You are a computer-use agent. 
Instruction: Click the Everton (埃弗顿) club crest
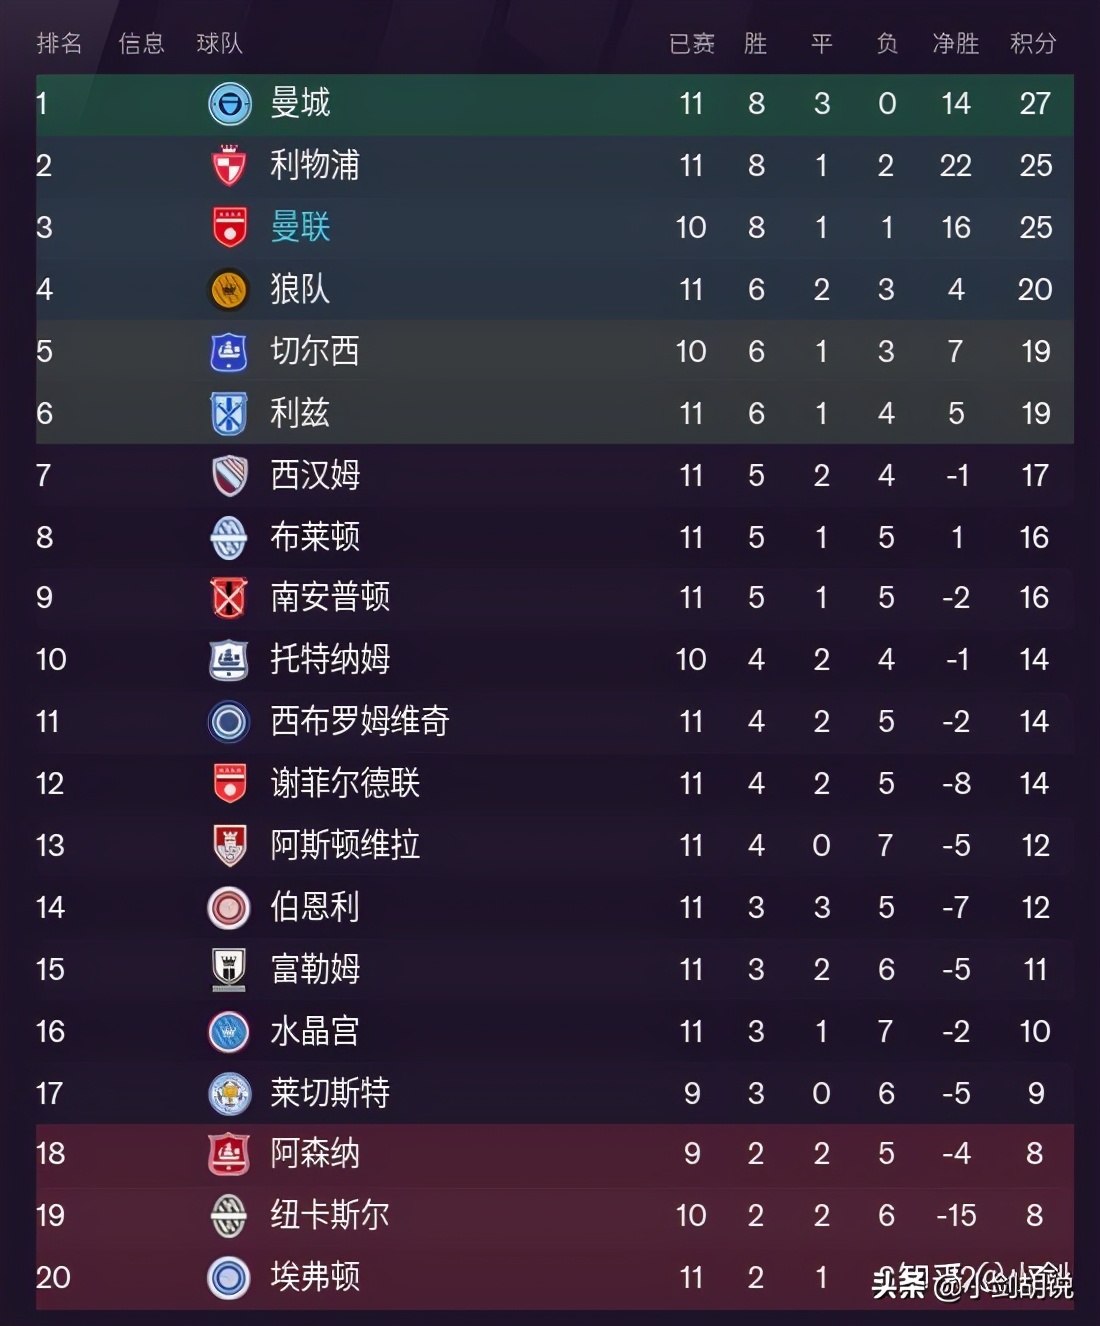pos(228,1278)
